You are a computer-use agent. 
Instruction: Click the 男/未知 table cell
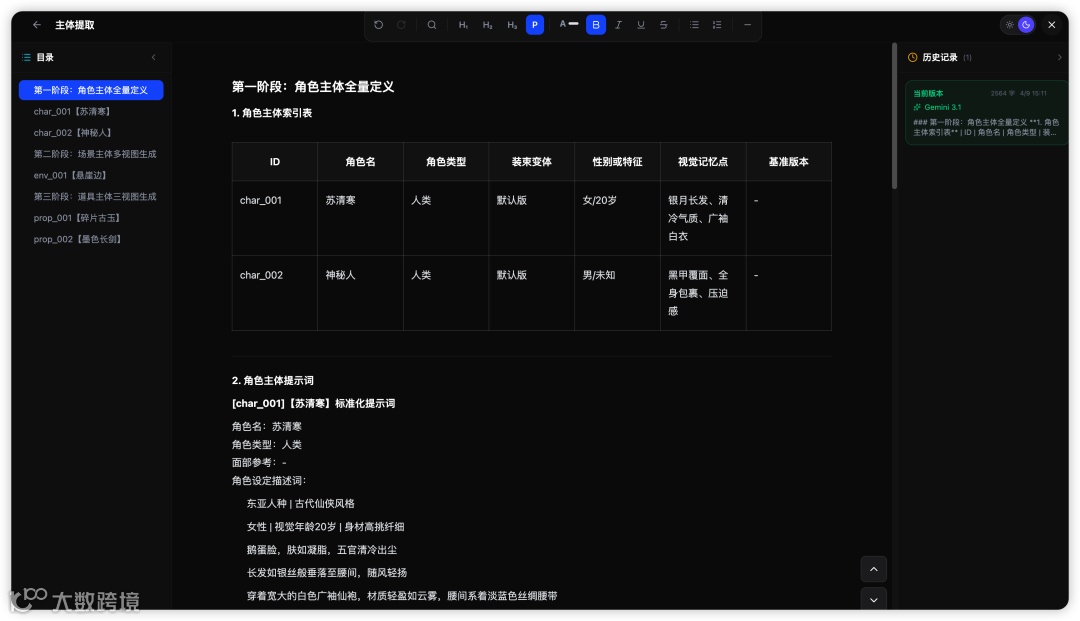[617, 293]
